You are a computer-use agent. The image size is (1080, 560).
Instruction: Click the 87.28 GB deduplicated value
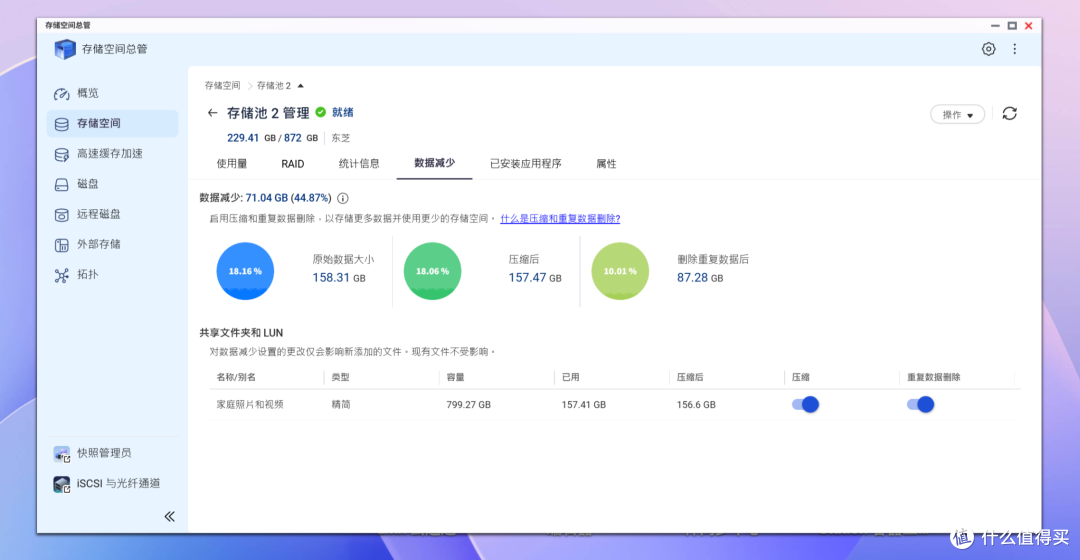(700, 278)
